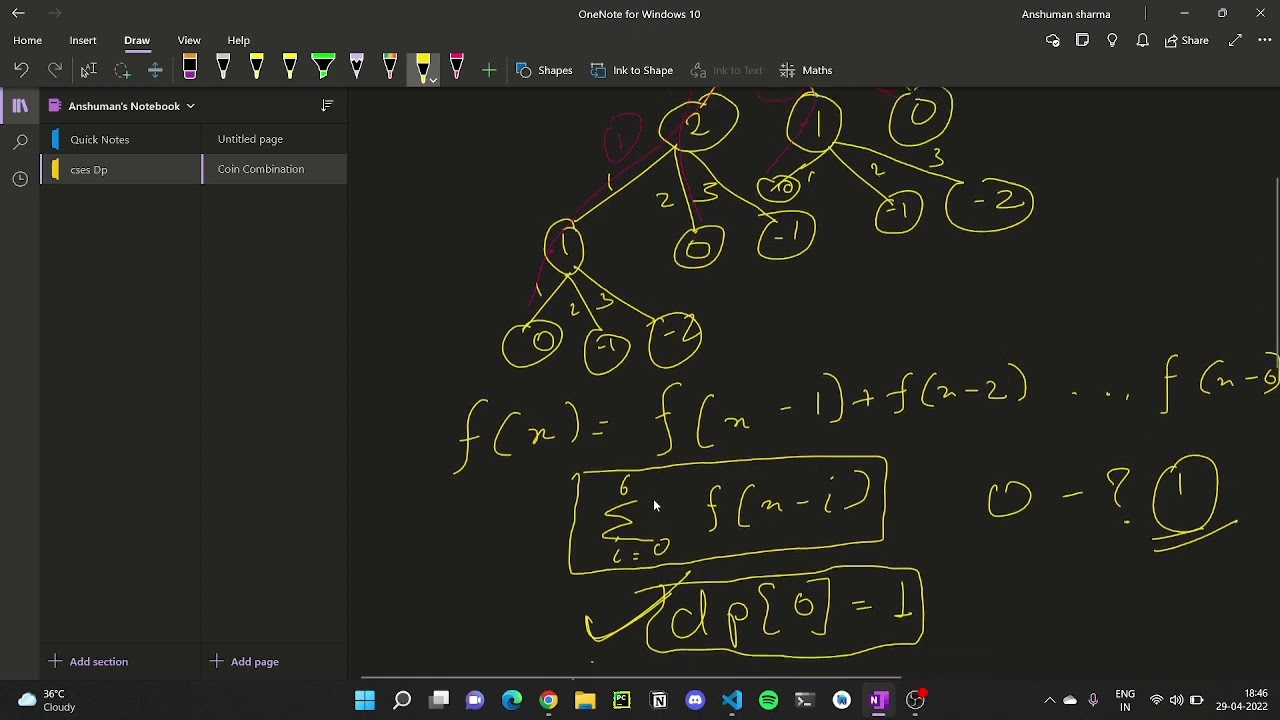Open the Untitled page

pyautogui.click(x=275, y=139)
